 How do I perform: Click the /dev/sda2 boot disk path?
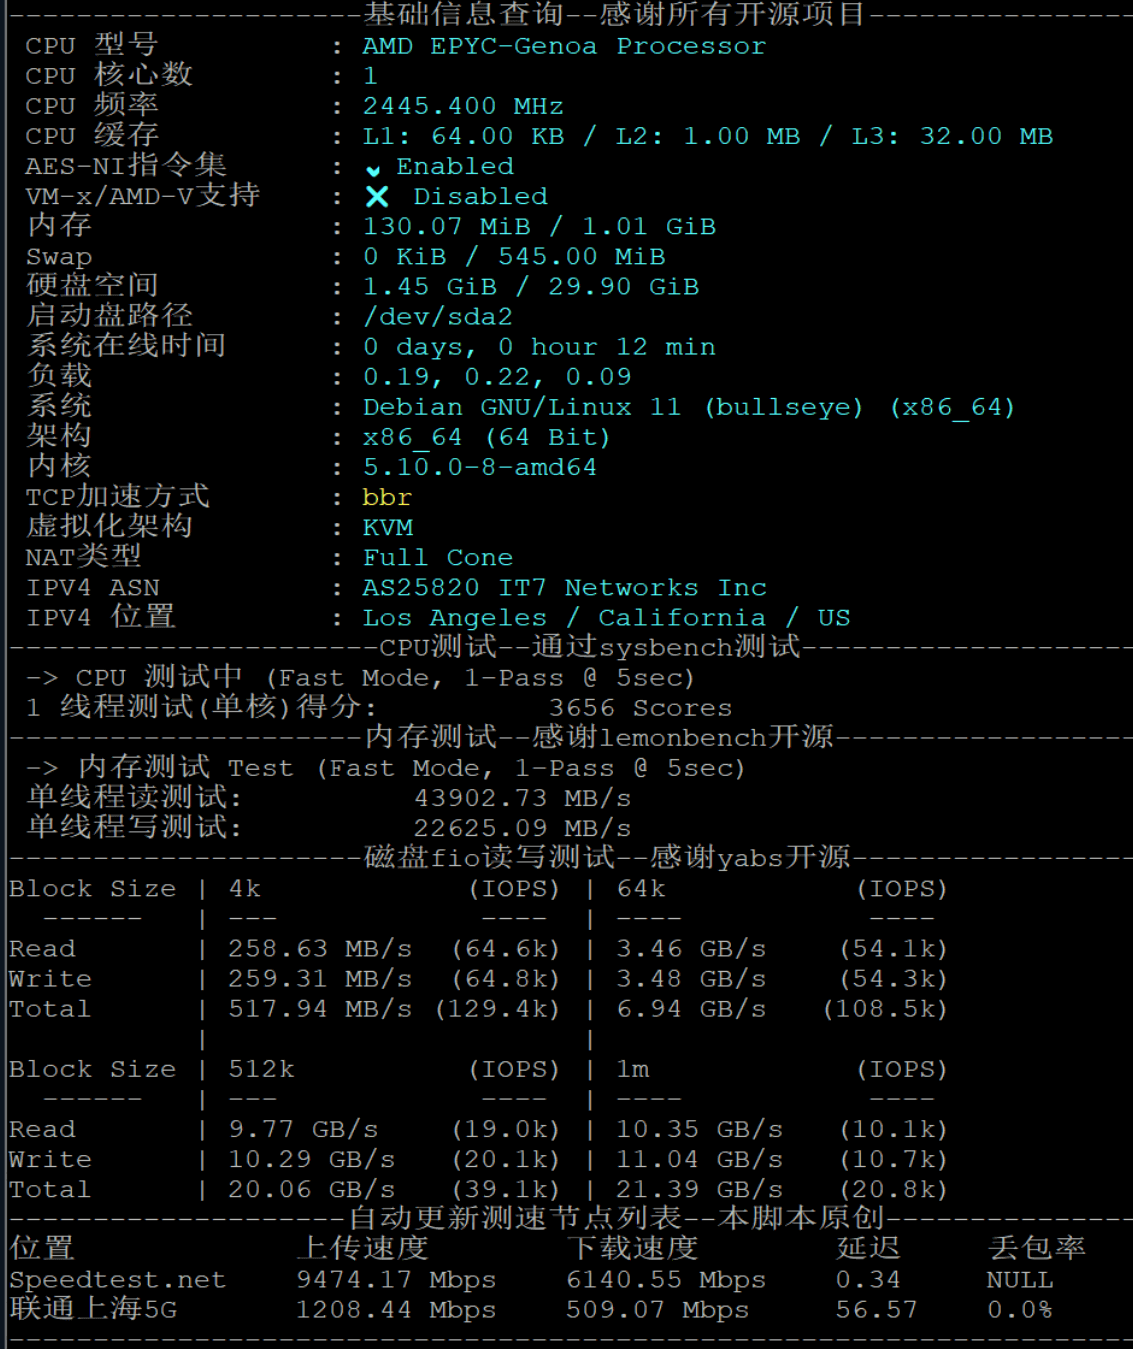(x=438, y=317)
